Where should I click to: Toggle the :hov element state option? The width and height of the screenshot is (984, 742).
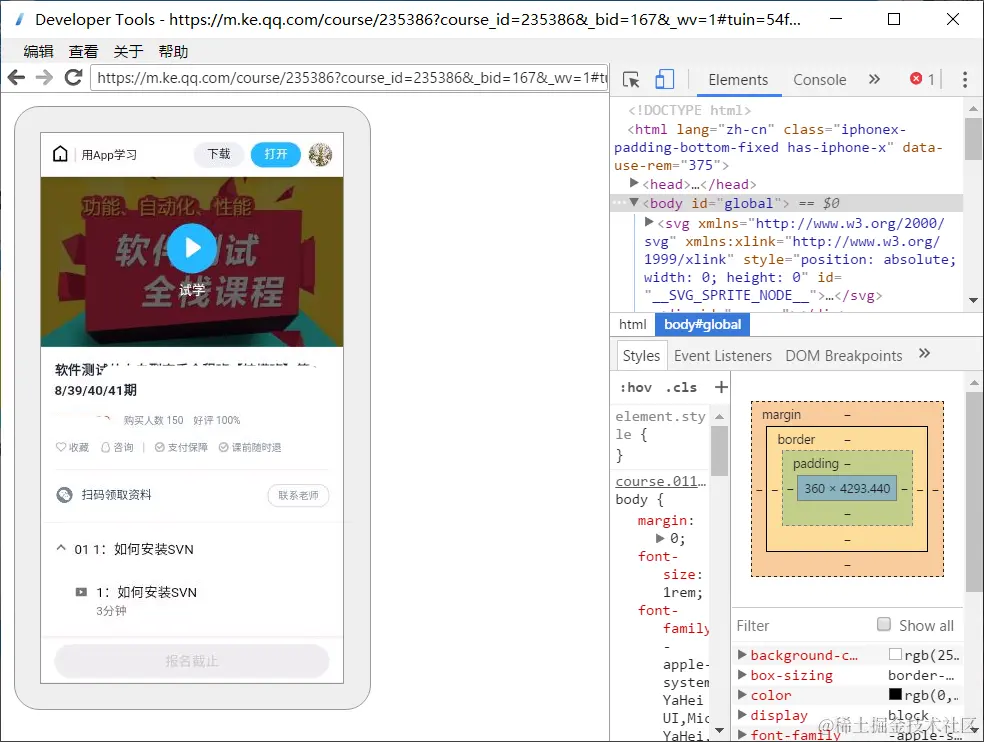(636, 387)
